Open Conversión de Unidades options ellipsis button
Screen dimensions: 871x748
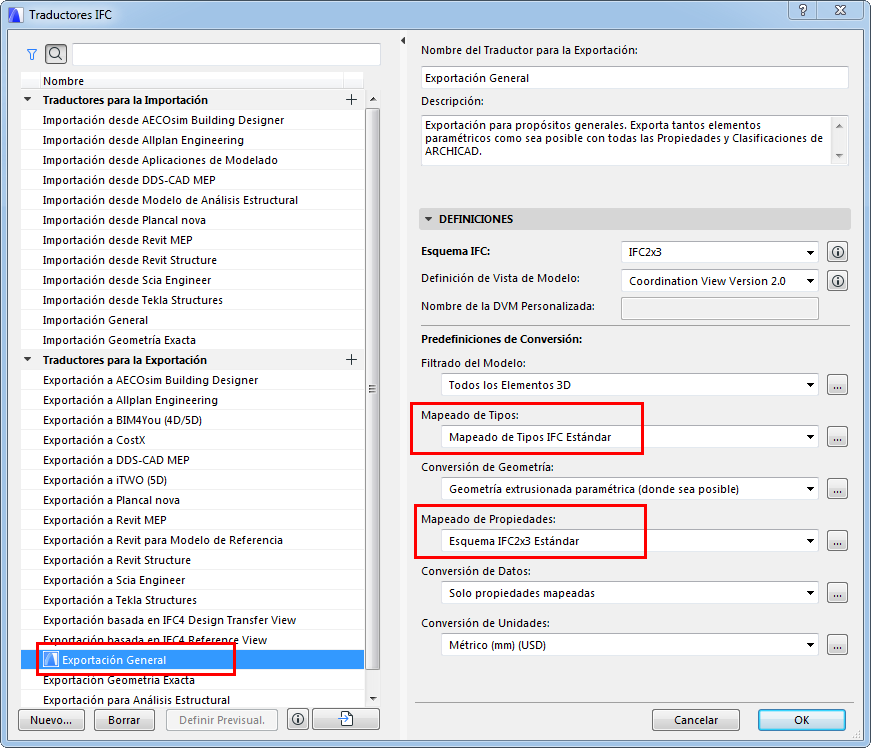(838, 645)
